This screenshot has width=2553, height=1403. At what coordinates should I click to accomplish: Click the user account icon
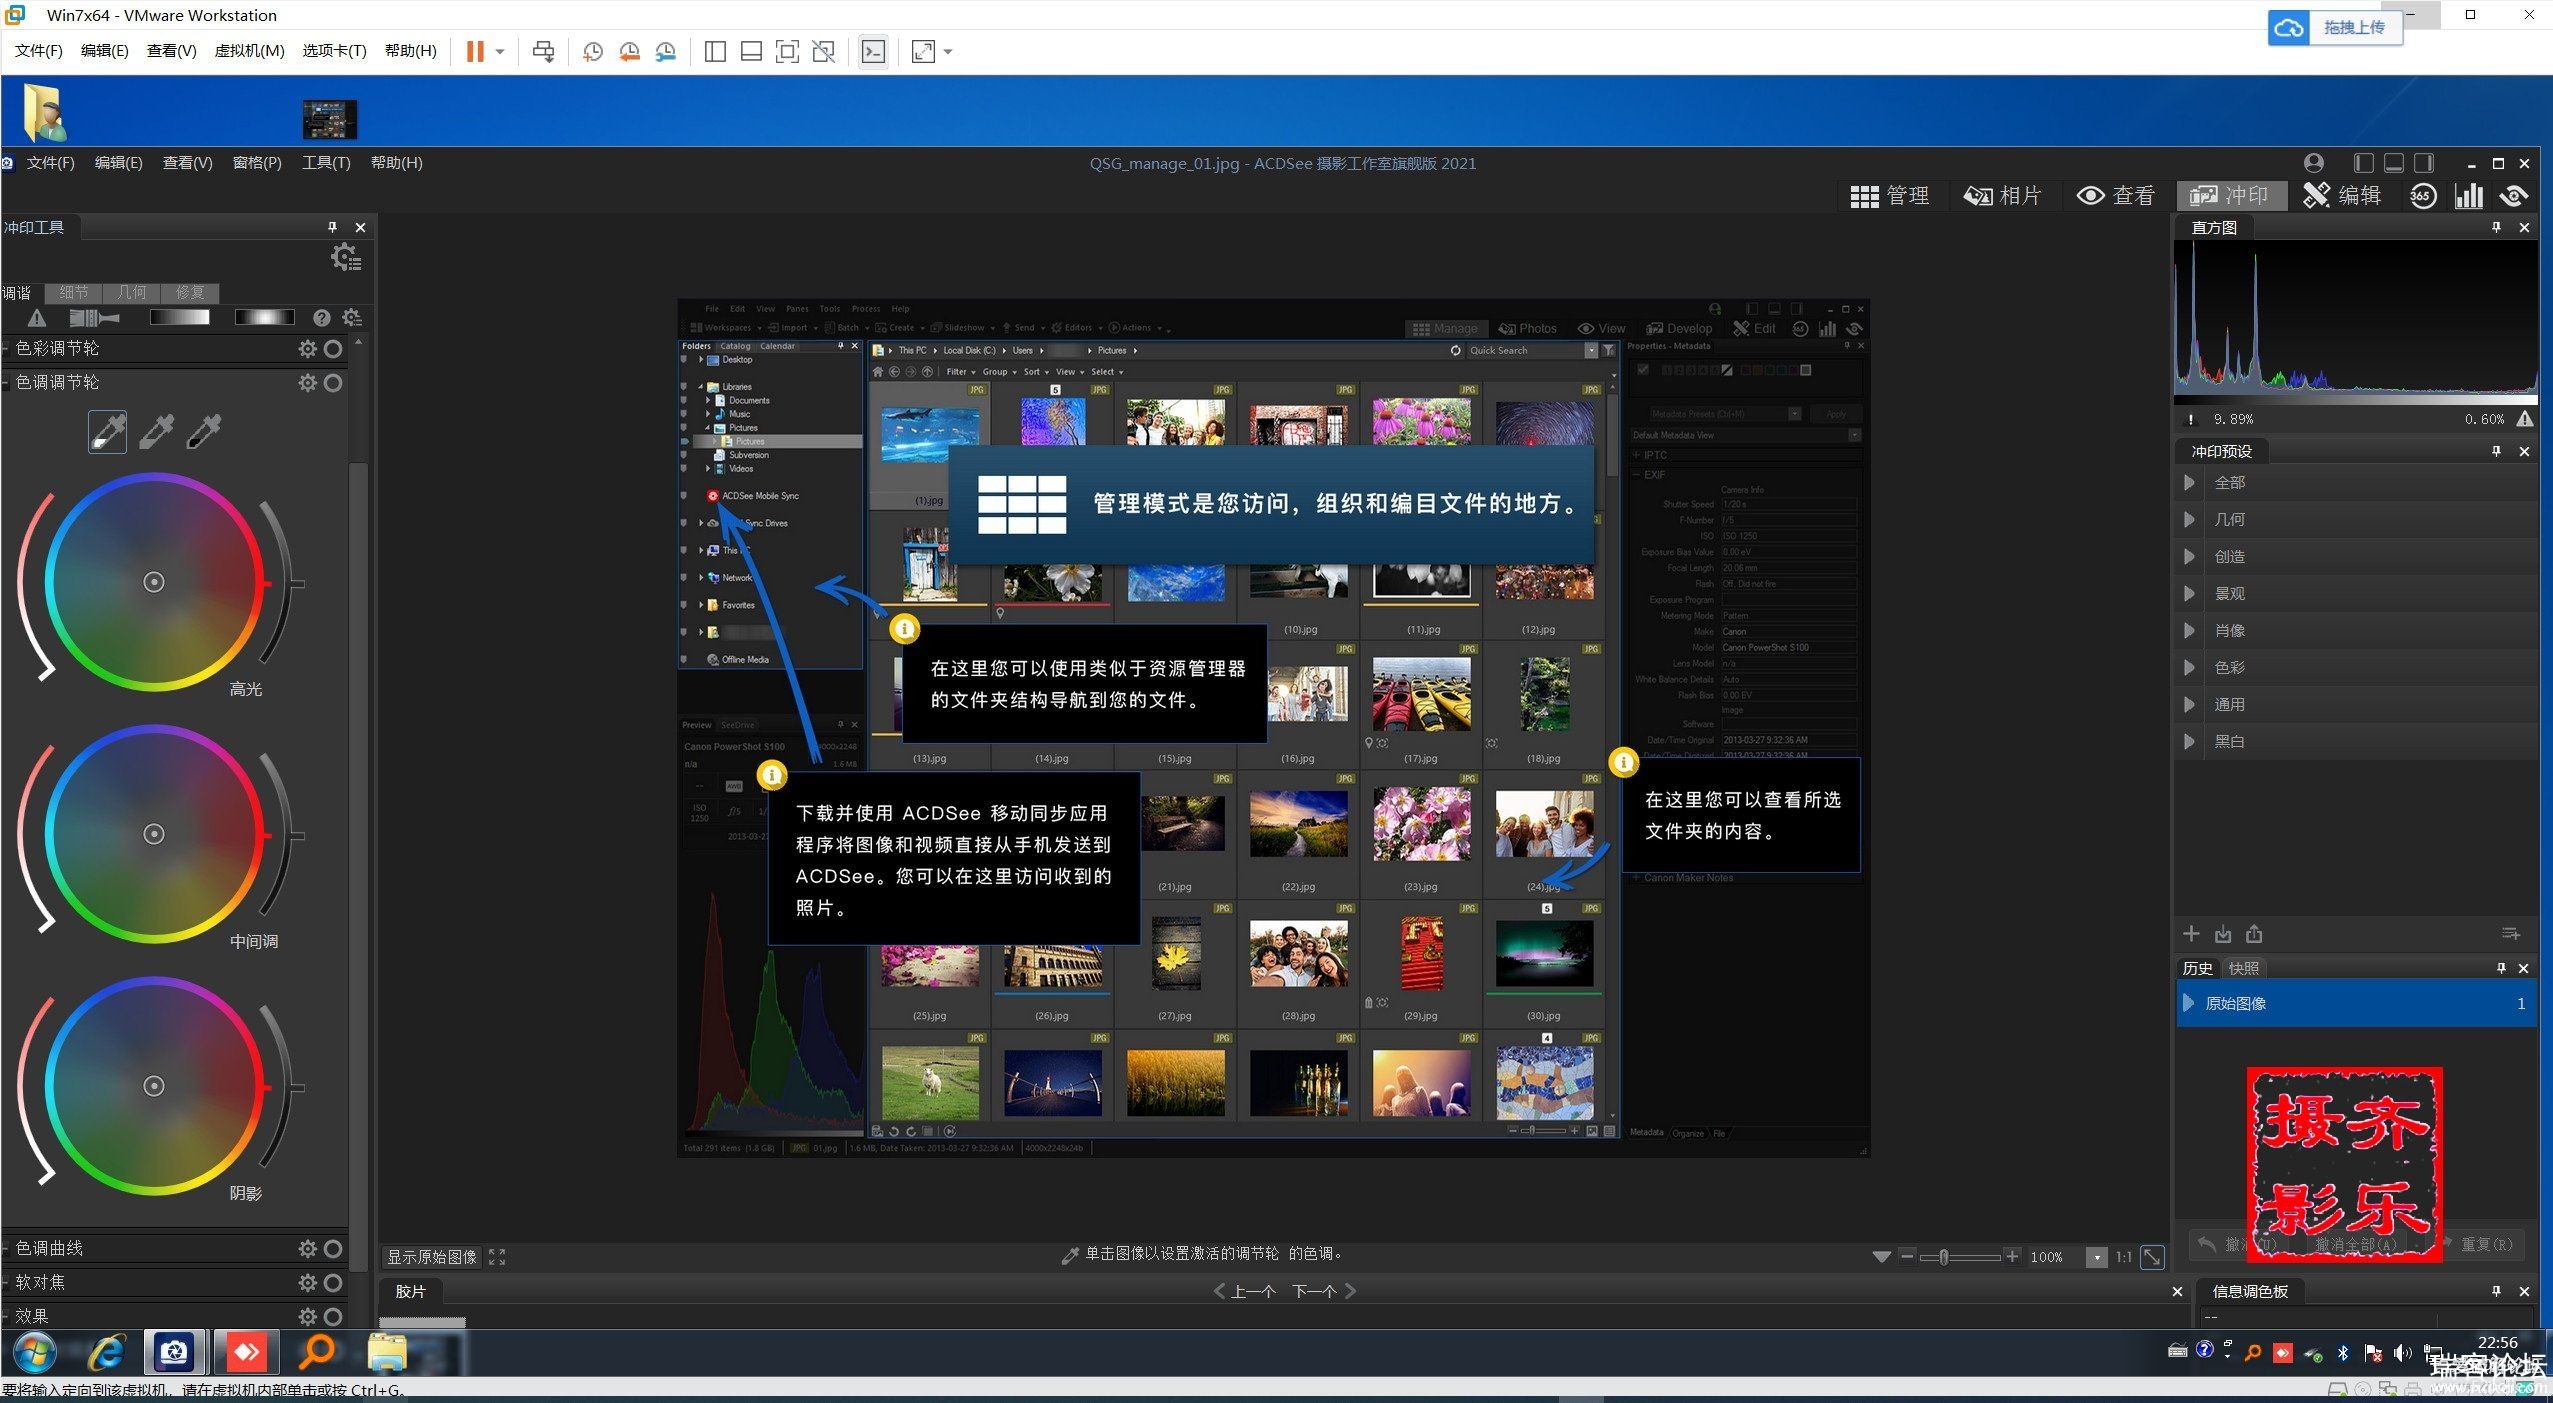[x=2313, y=163]
